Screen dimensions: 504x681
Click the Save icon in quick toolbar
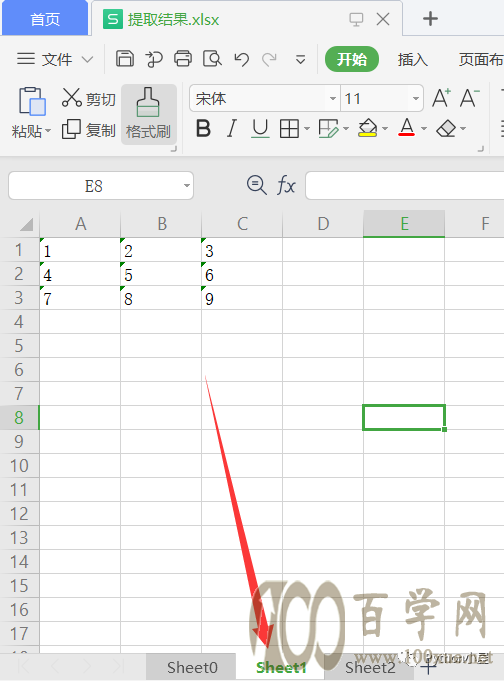(125, 59)
